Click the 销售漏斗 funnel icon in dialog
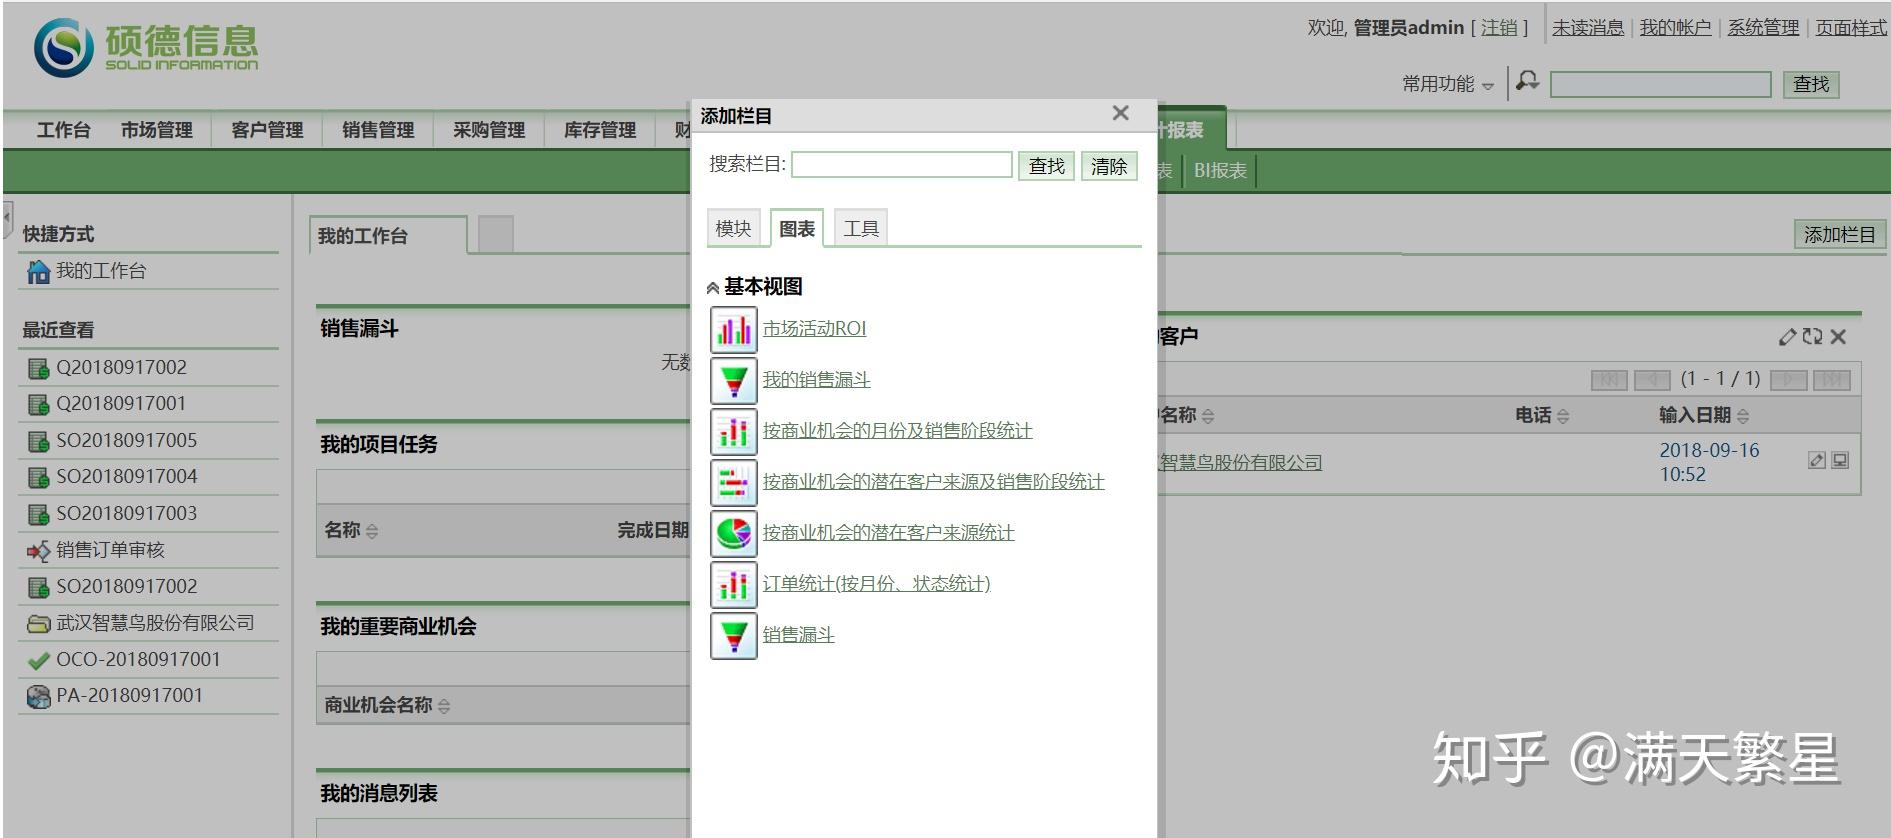Viewport: 1891px width, 838px height. (x=733, y=636)
